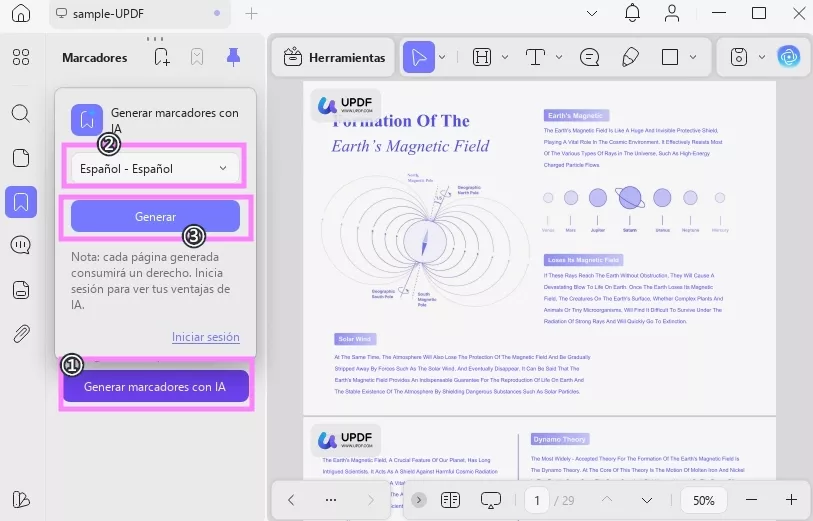Open the notifications bell
The width and height of the screenshot is (813, 521).
click(x=632, y=13)
